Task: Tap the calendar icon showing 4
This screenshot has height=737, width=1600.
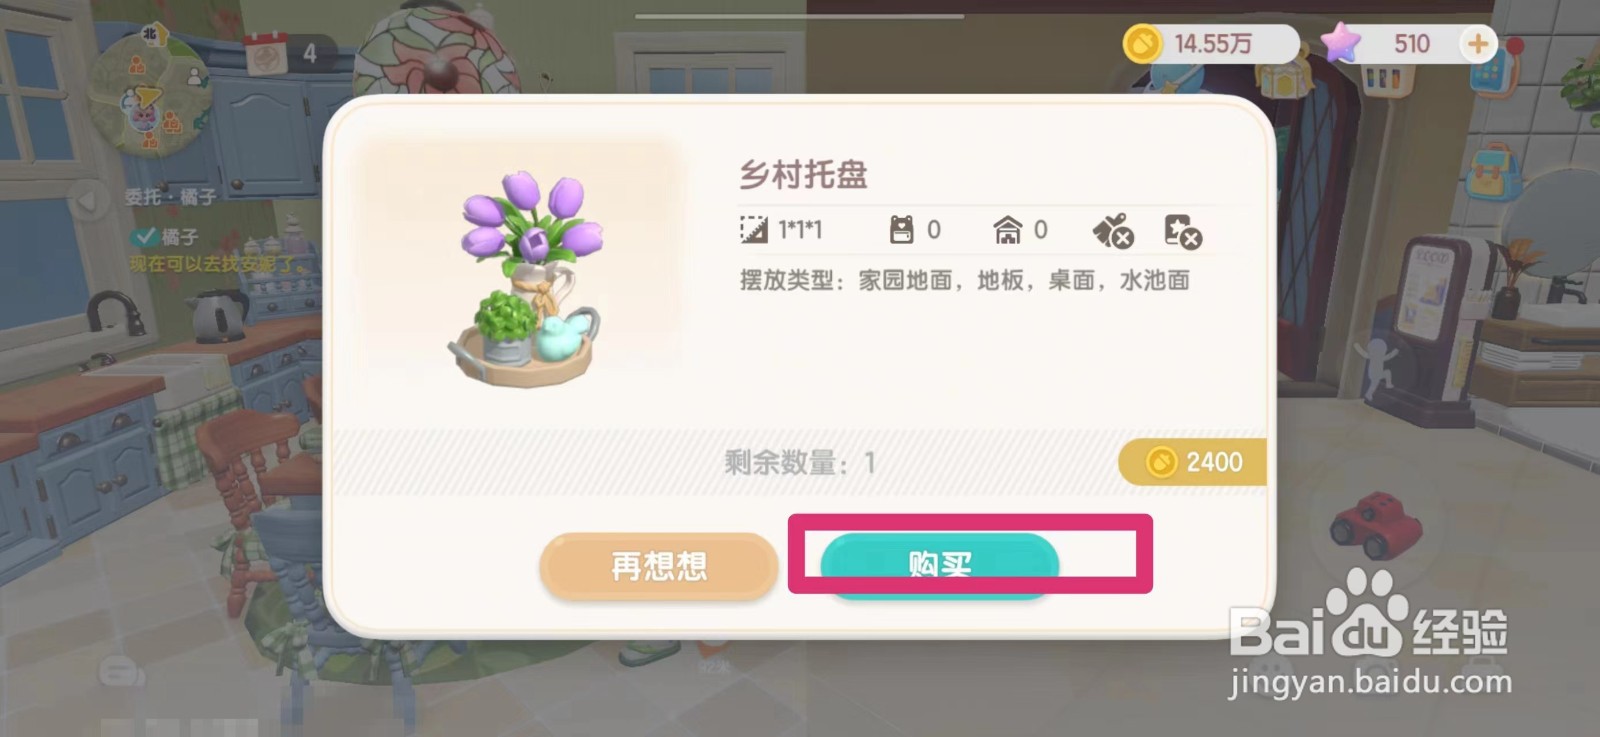Action: 267,52
